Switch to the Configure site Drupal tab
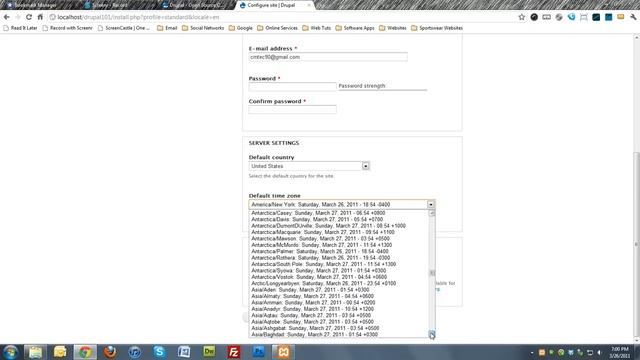 pyautogui.click(x=274, y=5)
